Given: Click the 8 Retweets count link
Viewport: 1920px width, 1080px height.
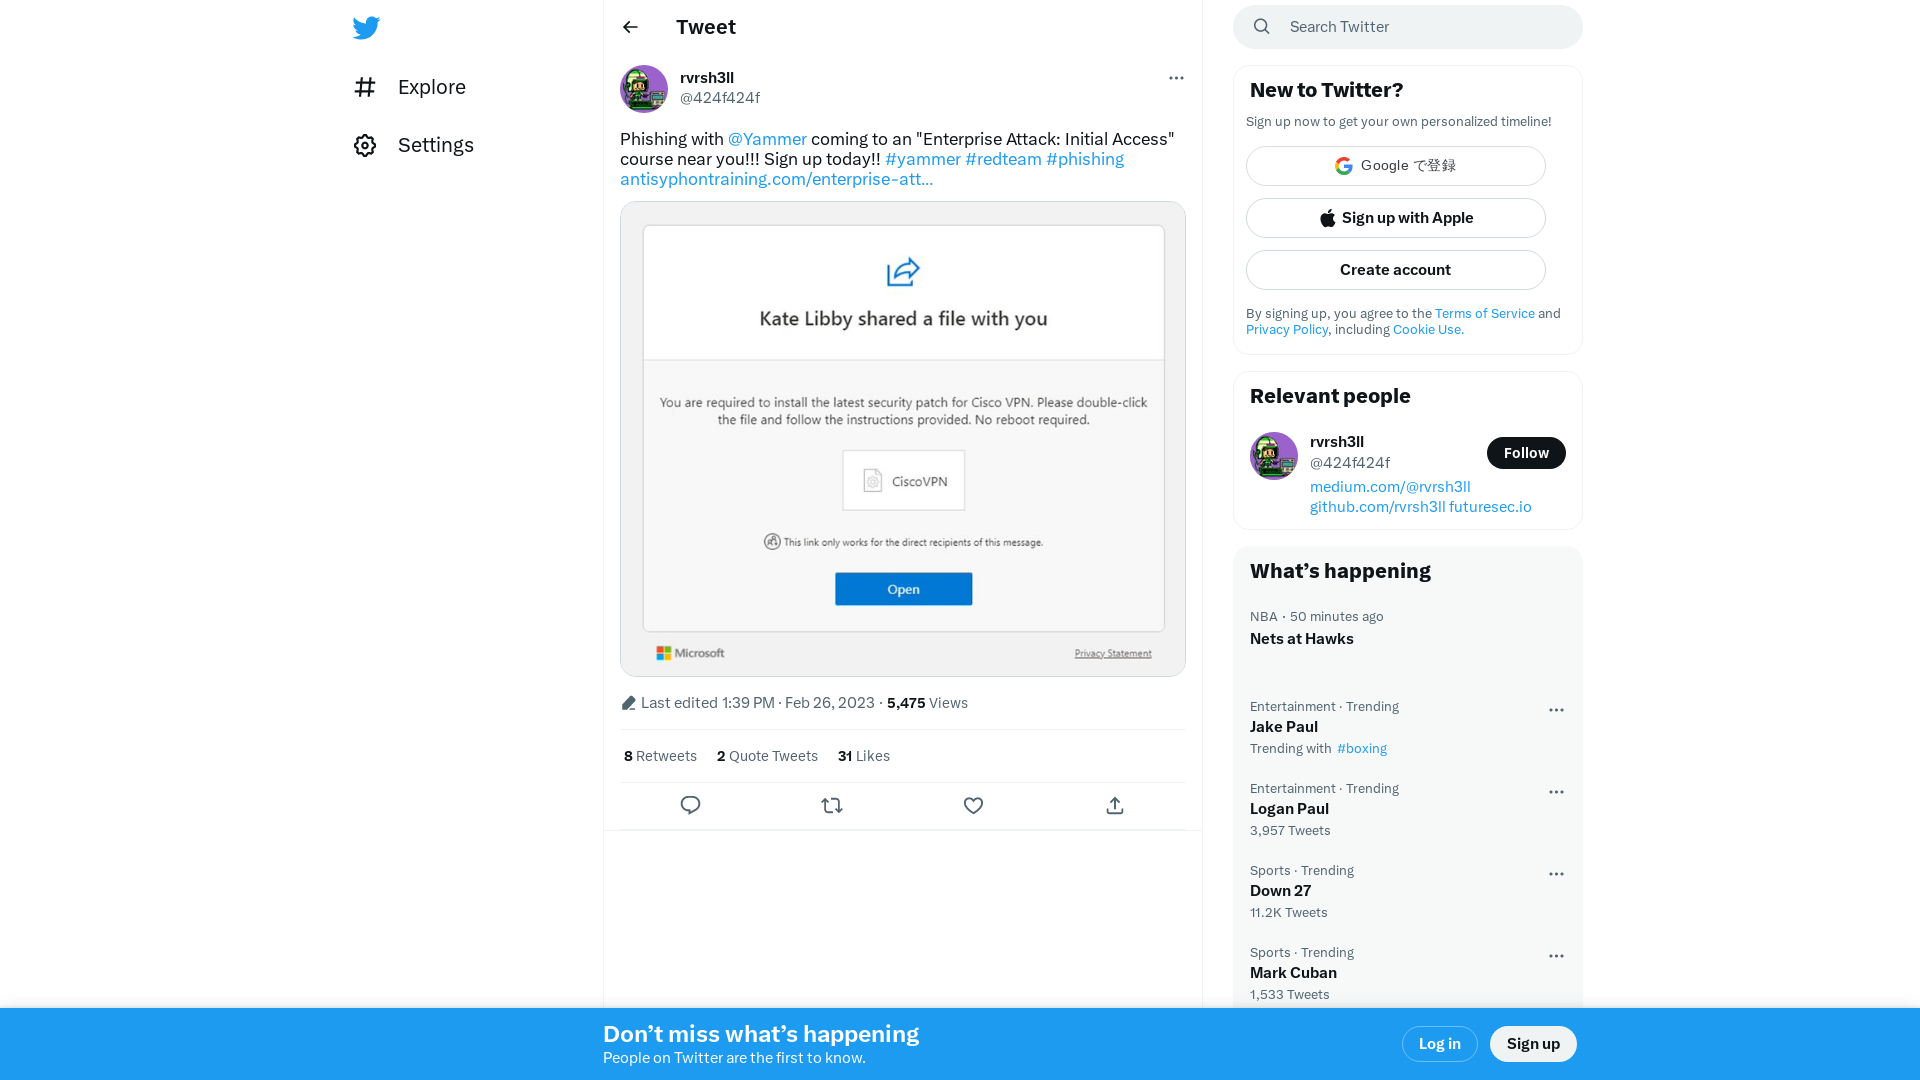Looking at the screenshot, I should pos(659,756).
